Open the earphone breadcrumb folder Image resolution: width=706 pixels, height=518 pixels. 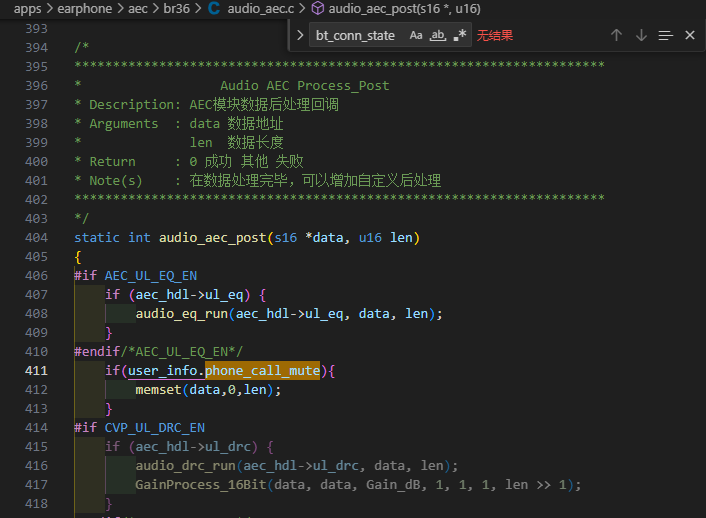point(85,9)
